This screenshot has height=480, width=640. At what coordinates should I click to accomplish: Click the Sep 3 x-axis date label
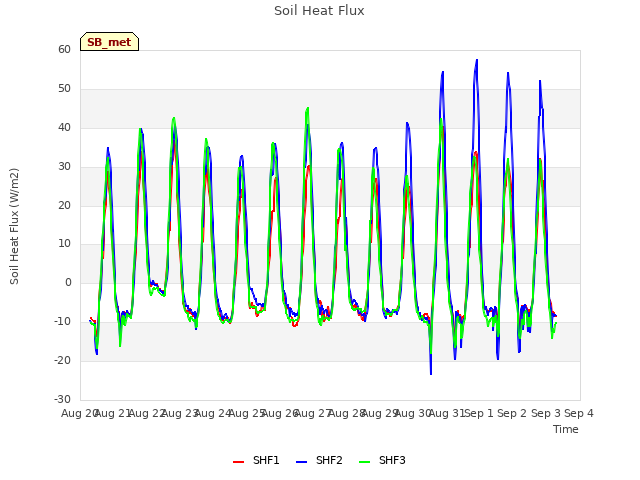(x=546, y=413)
